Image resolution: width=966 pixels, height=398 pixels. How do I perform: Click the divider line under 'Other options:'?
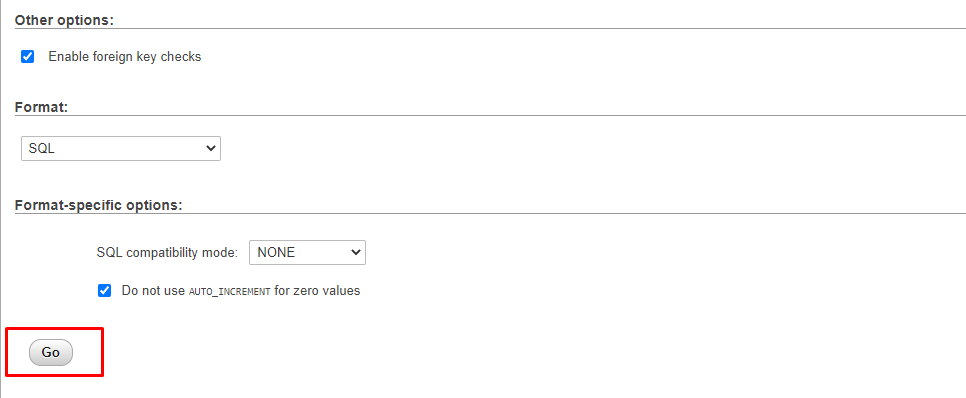(x=490, y=28)
